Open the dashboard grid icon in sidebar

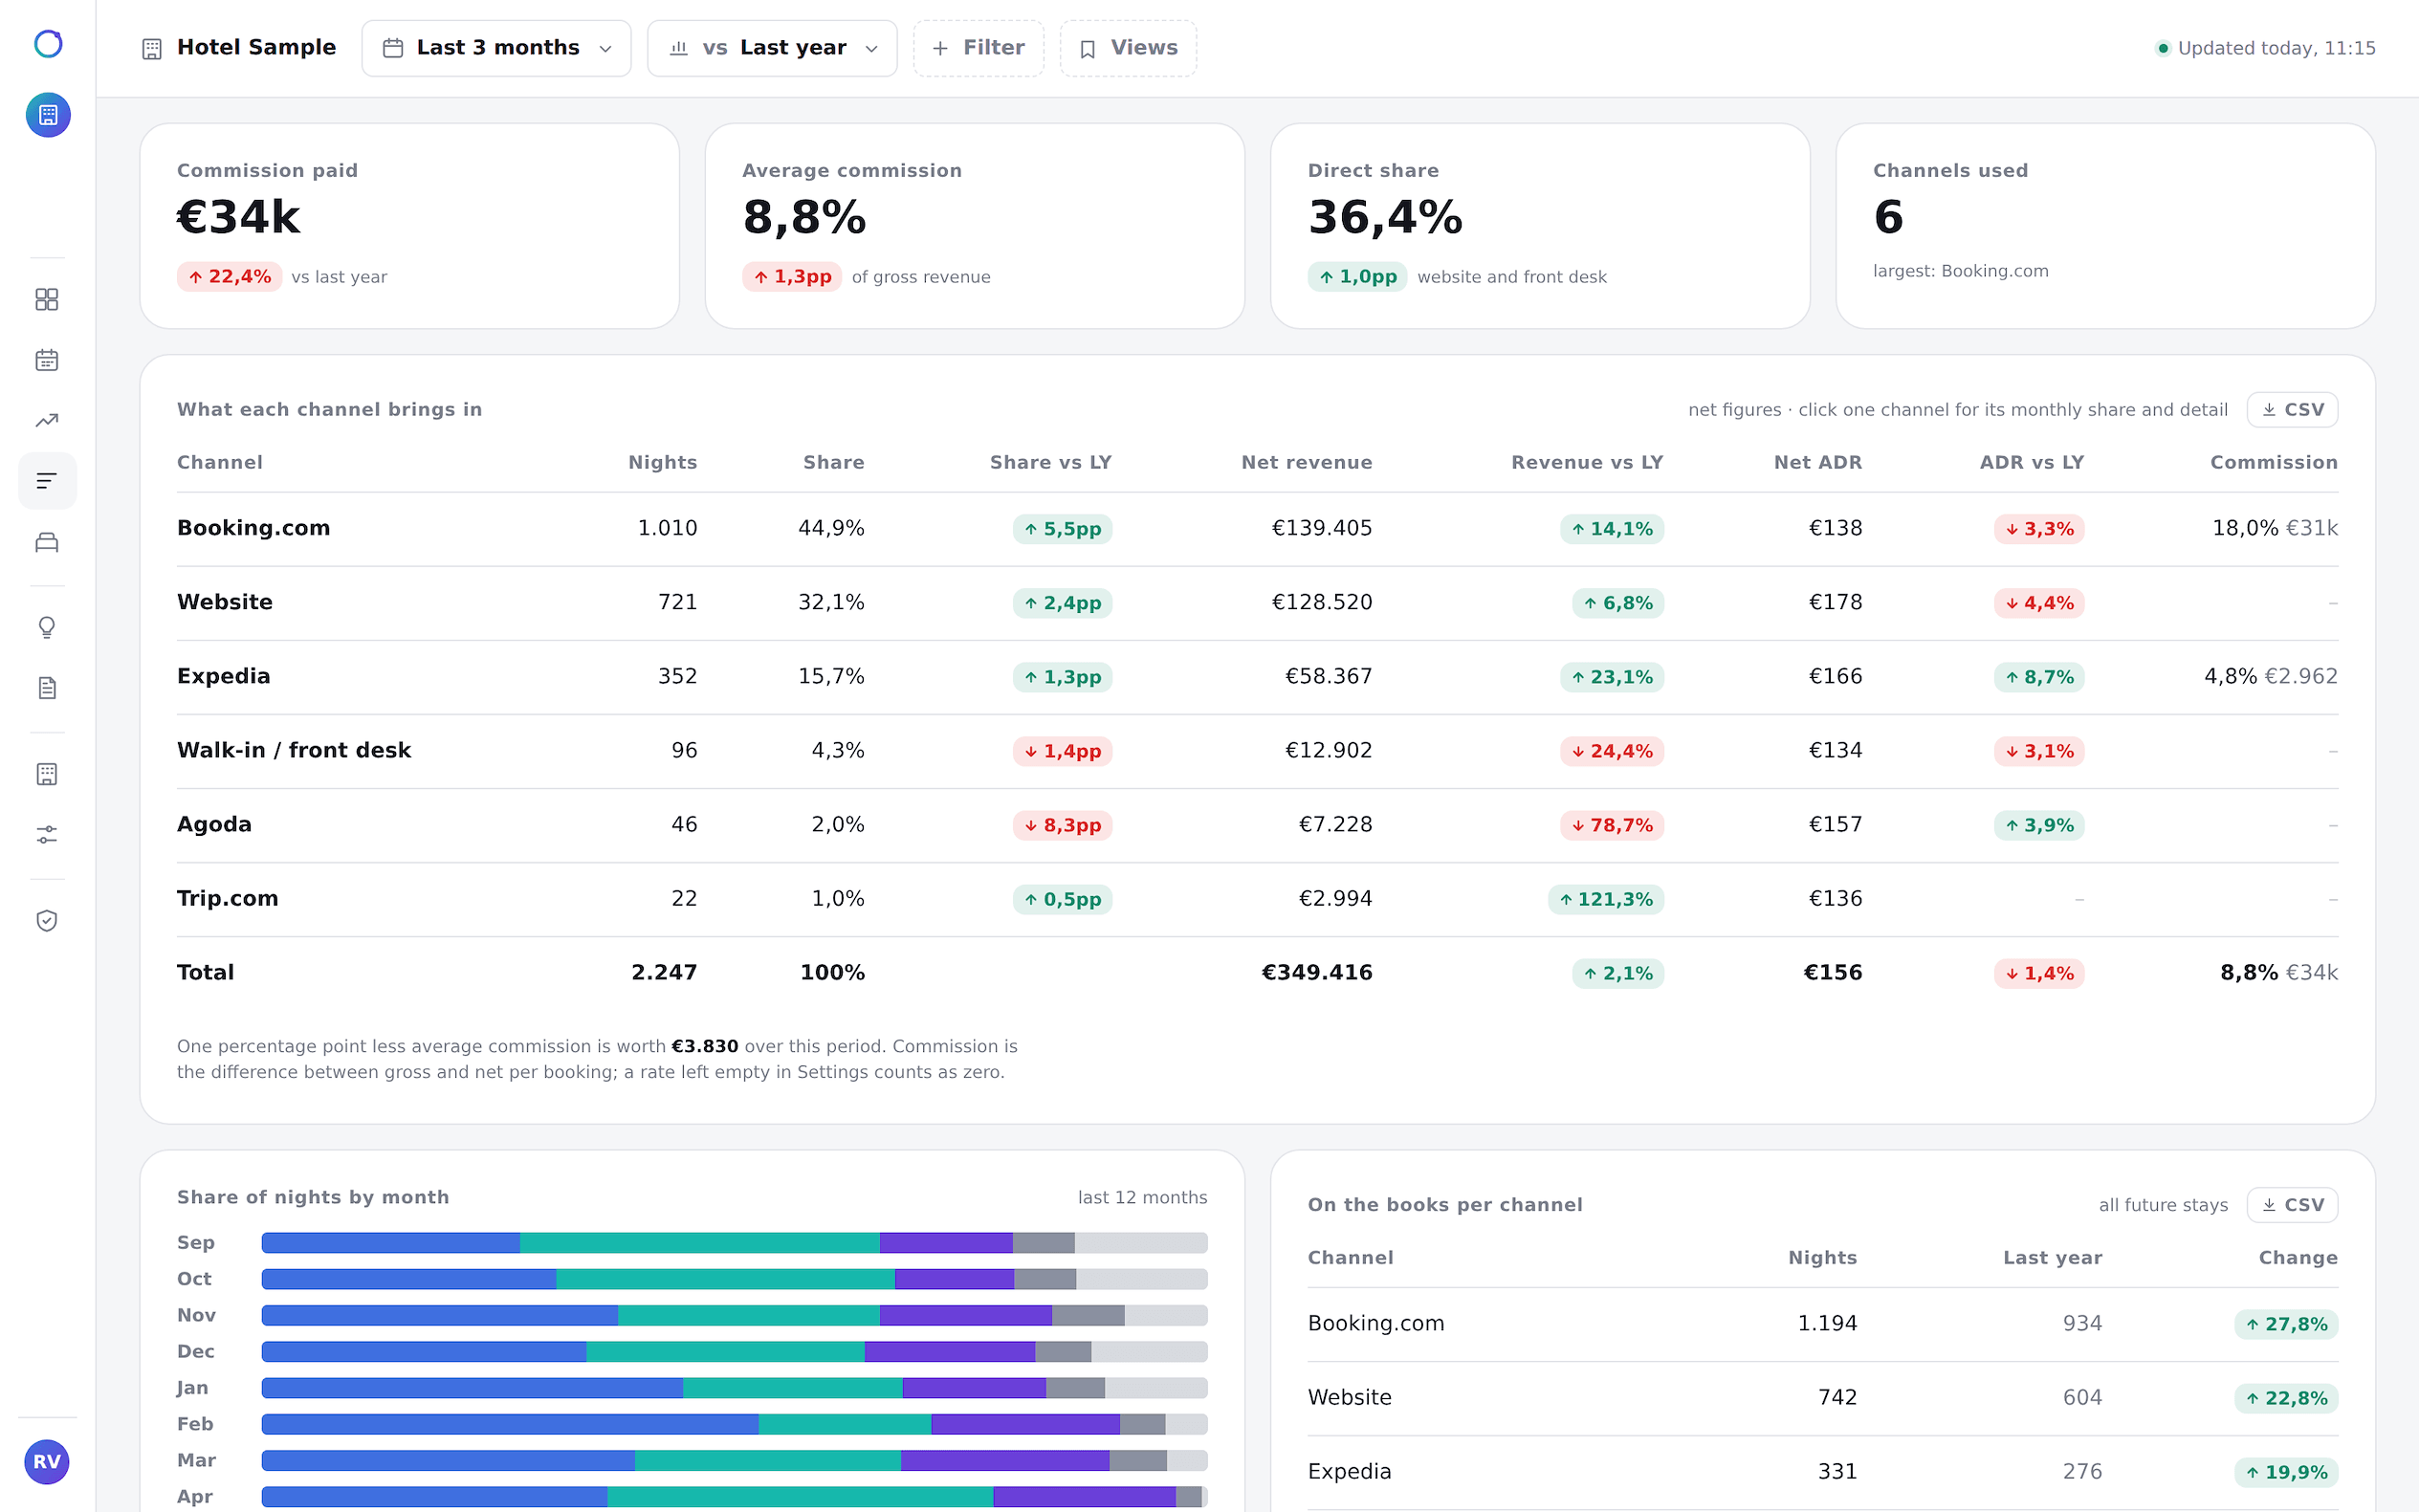[47, 299]
